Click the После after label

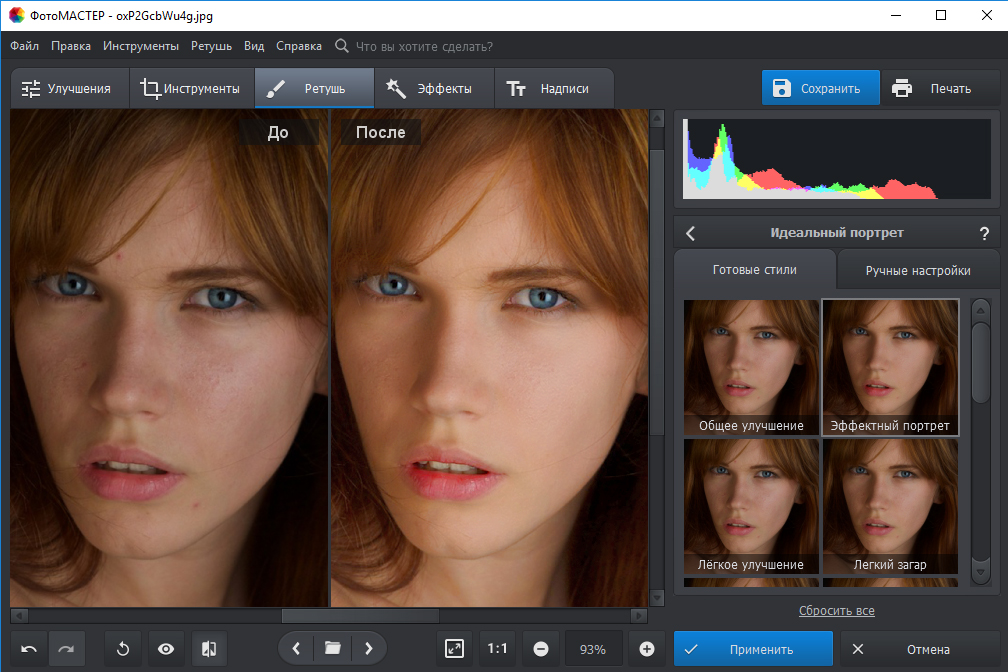pyautogui.click(x=381, y=132)
